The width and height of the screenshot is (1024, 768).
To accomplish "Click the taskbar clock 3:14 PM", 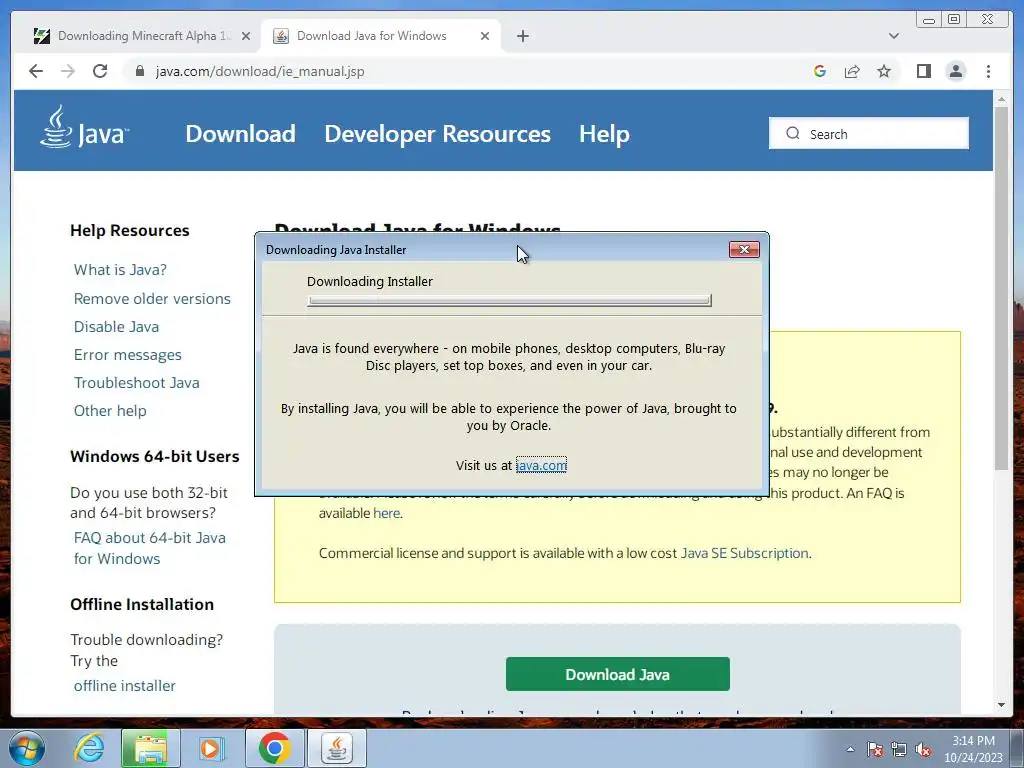I will coord(973,748).
